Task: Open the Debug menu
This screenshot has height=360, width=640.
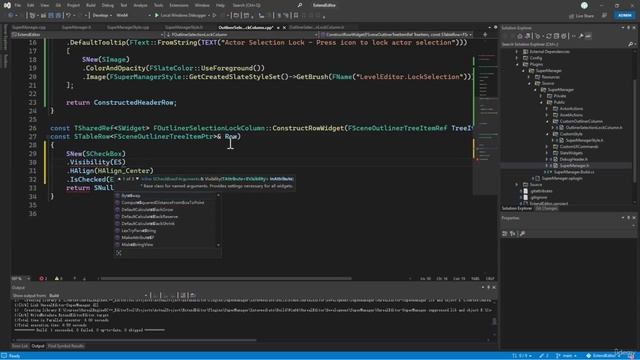Action: [107, 5]
